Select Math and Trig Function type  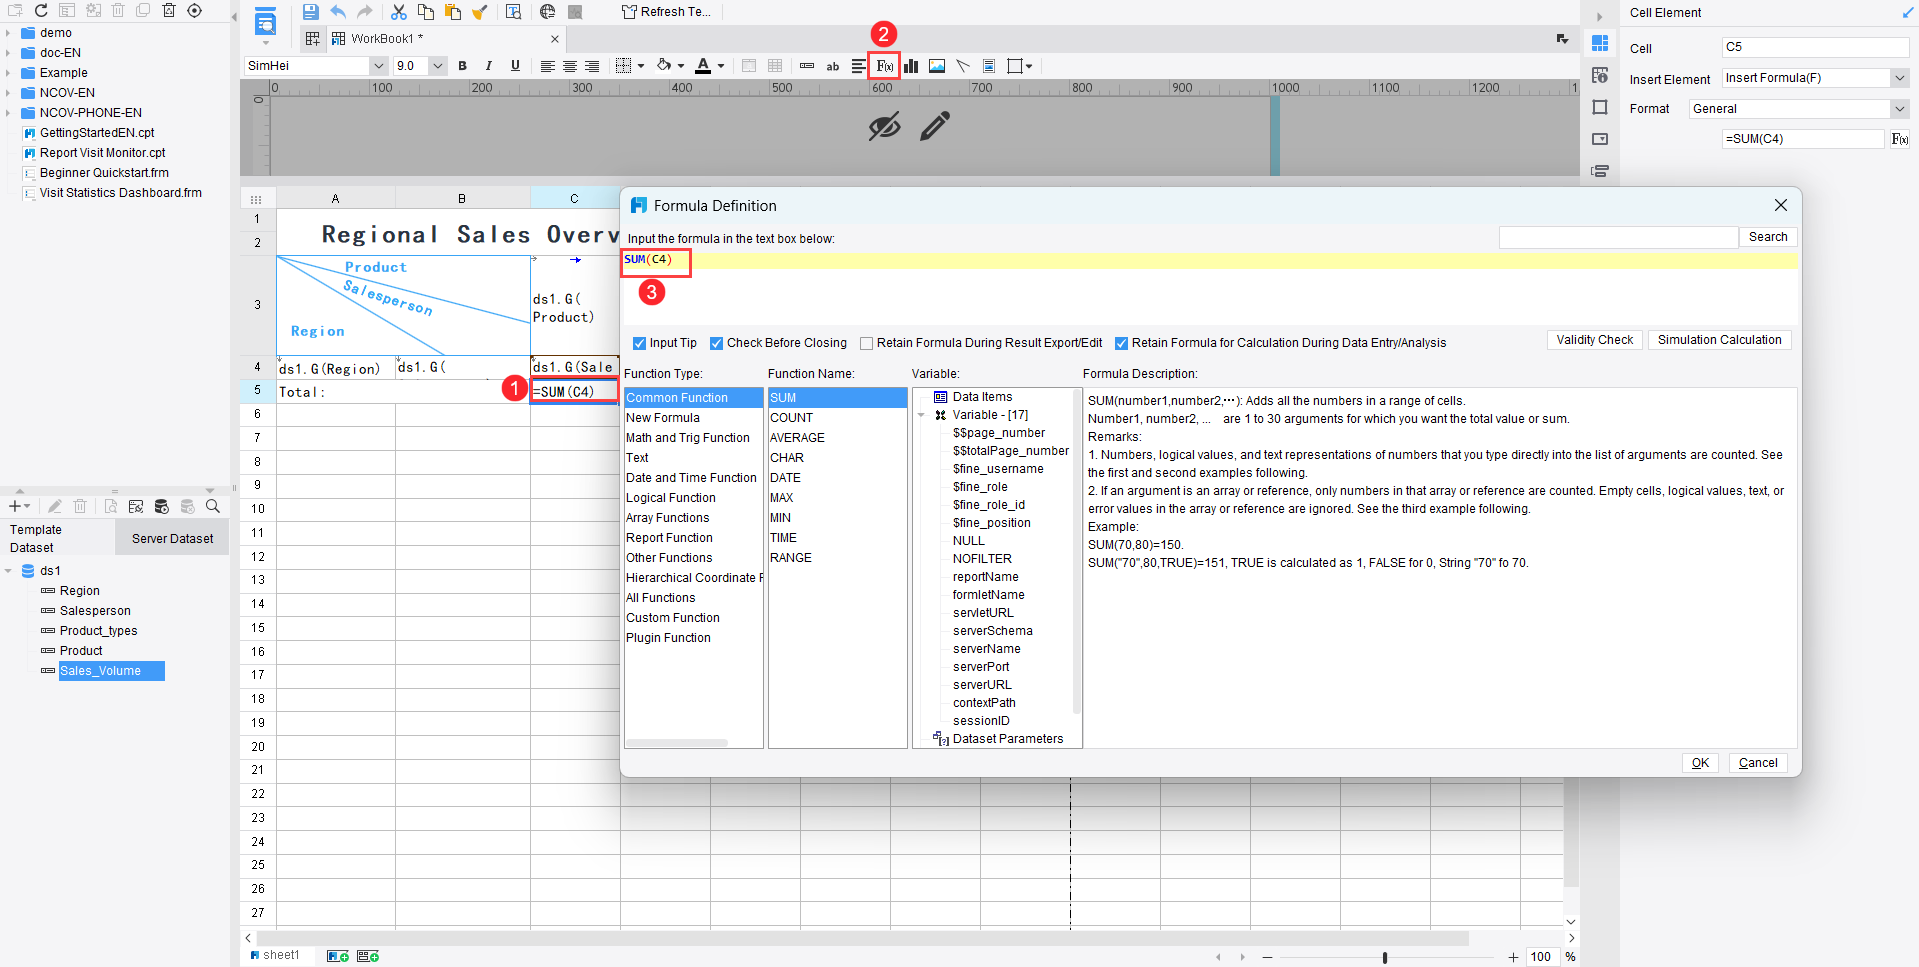(x=688, y=438)
